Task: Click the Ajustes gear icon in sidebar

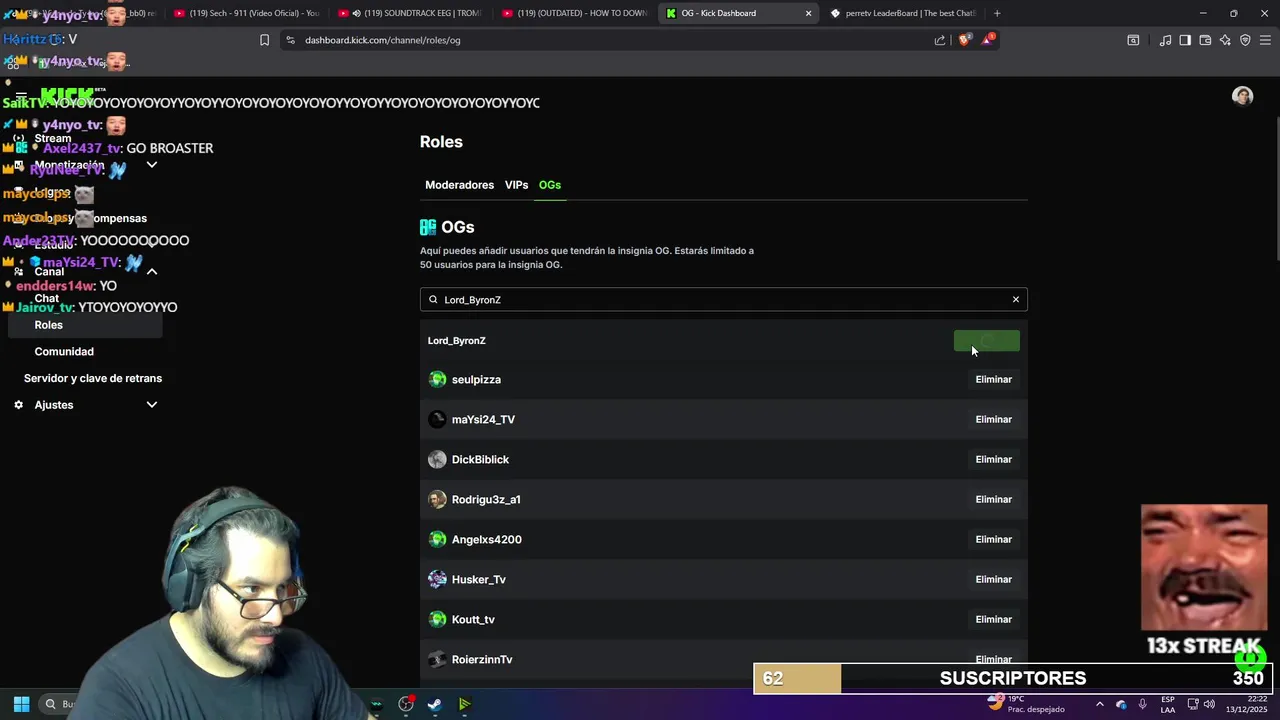Action: [x=18, y=405]
